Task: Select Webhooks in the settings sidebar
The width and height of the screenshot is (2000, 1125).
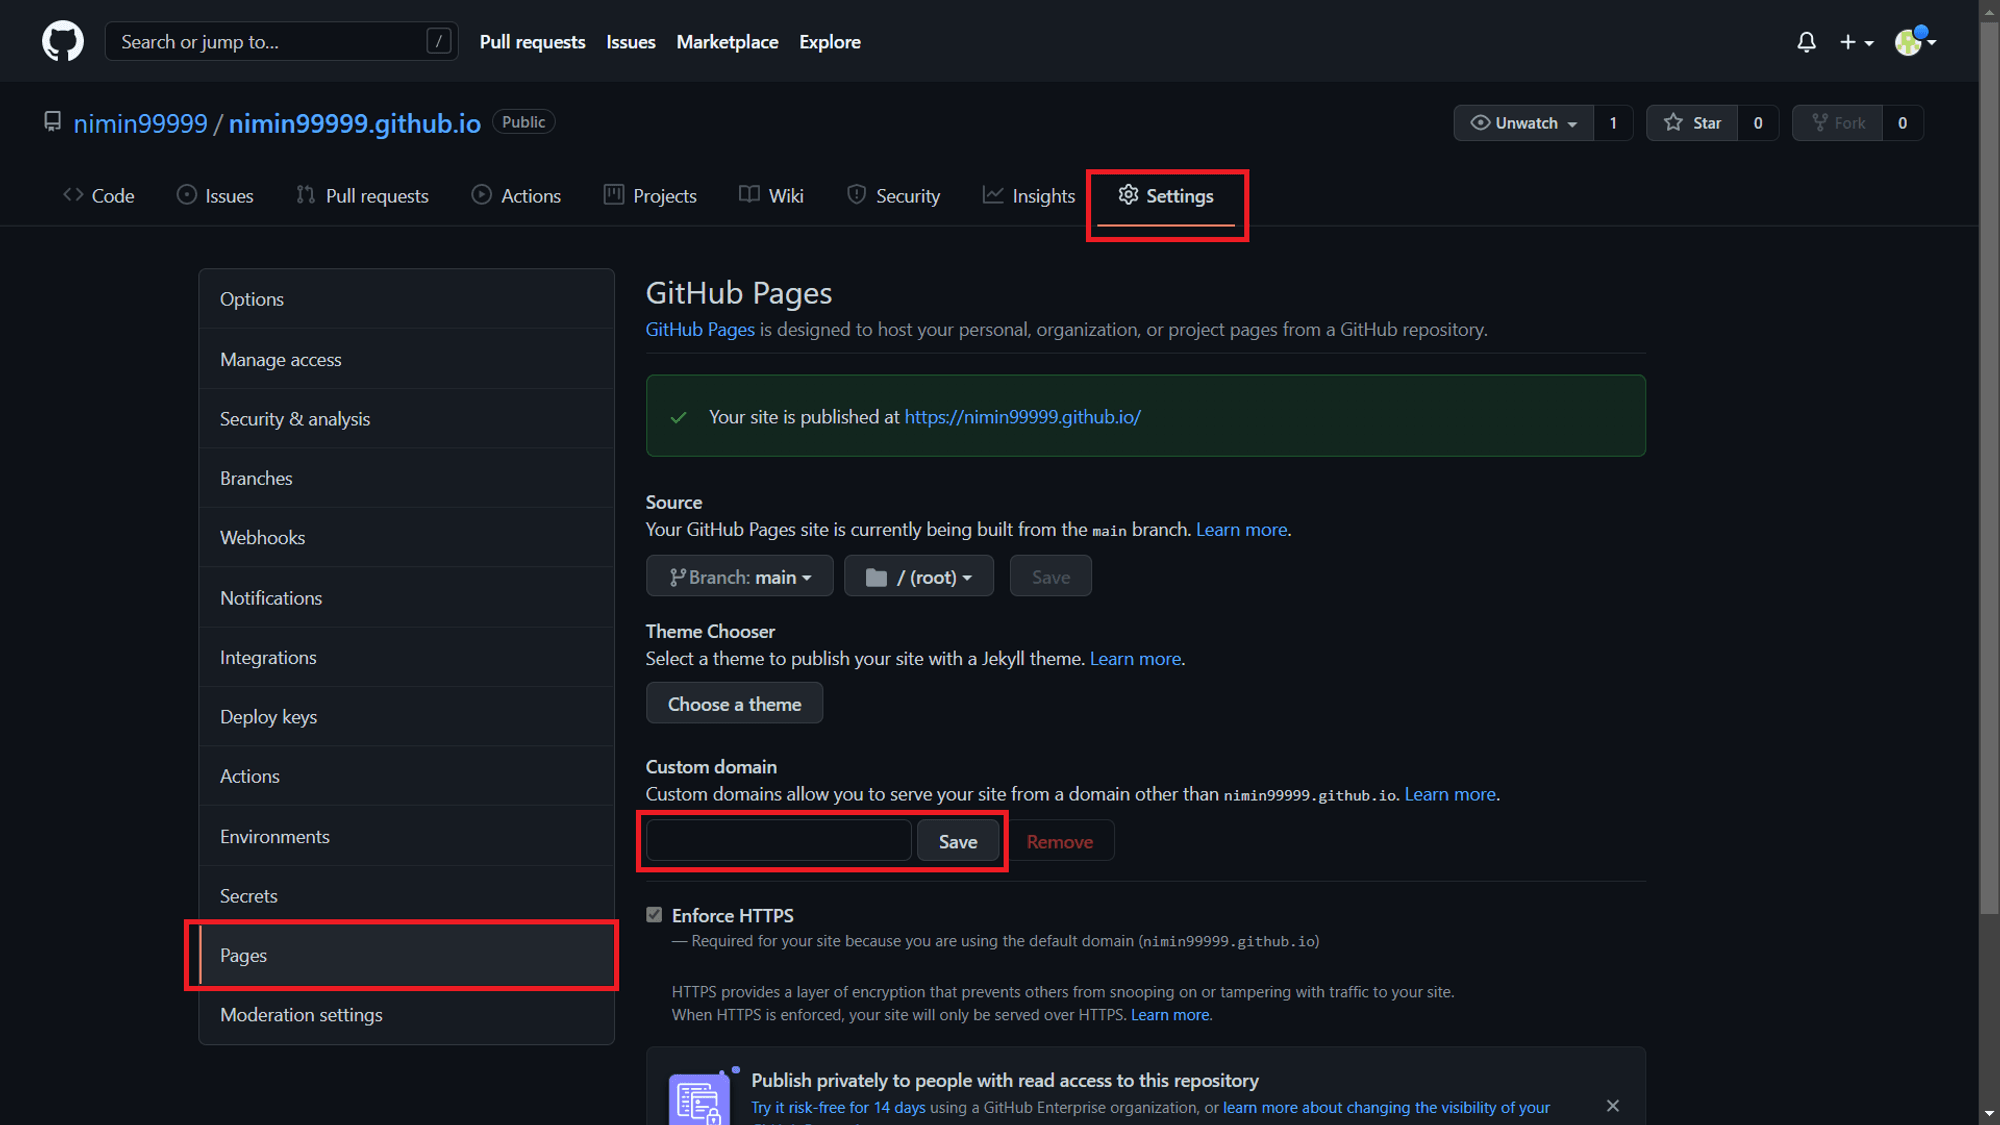Action: [406, 537]
